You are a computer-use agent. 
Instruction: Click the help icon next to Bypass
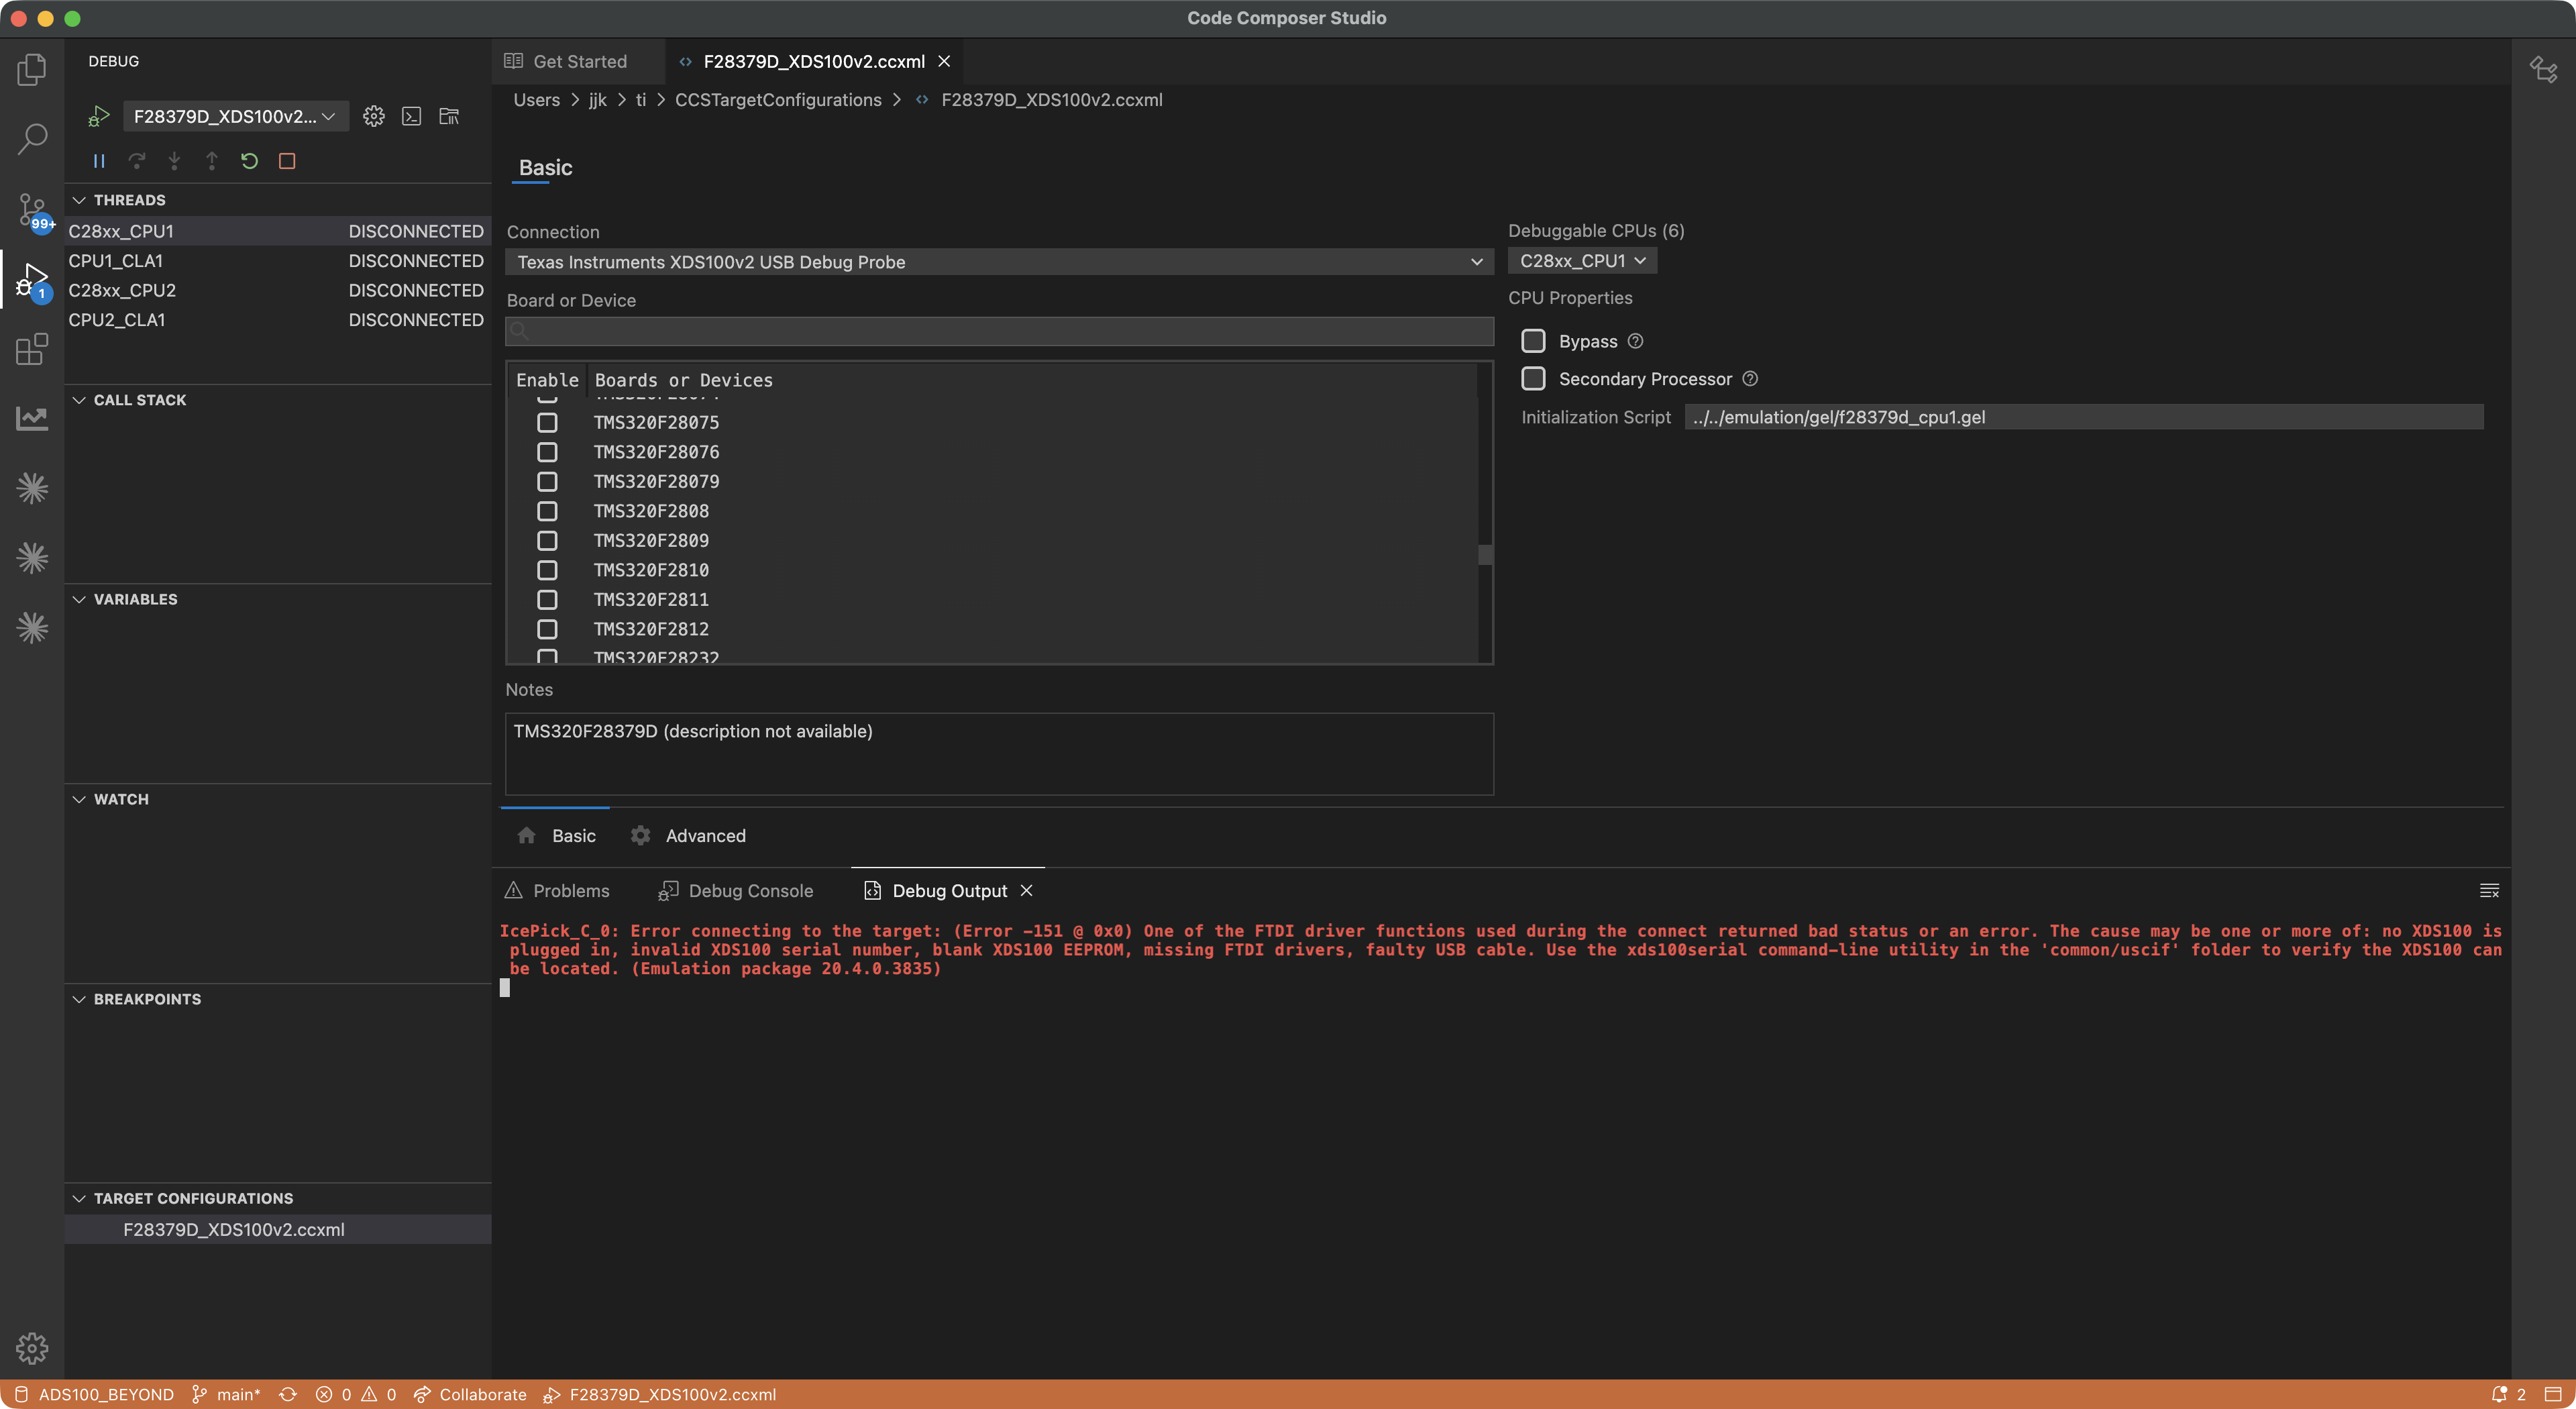(x=1635, y=341)
